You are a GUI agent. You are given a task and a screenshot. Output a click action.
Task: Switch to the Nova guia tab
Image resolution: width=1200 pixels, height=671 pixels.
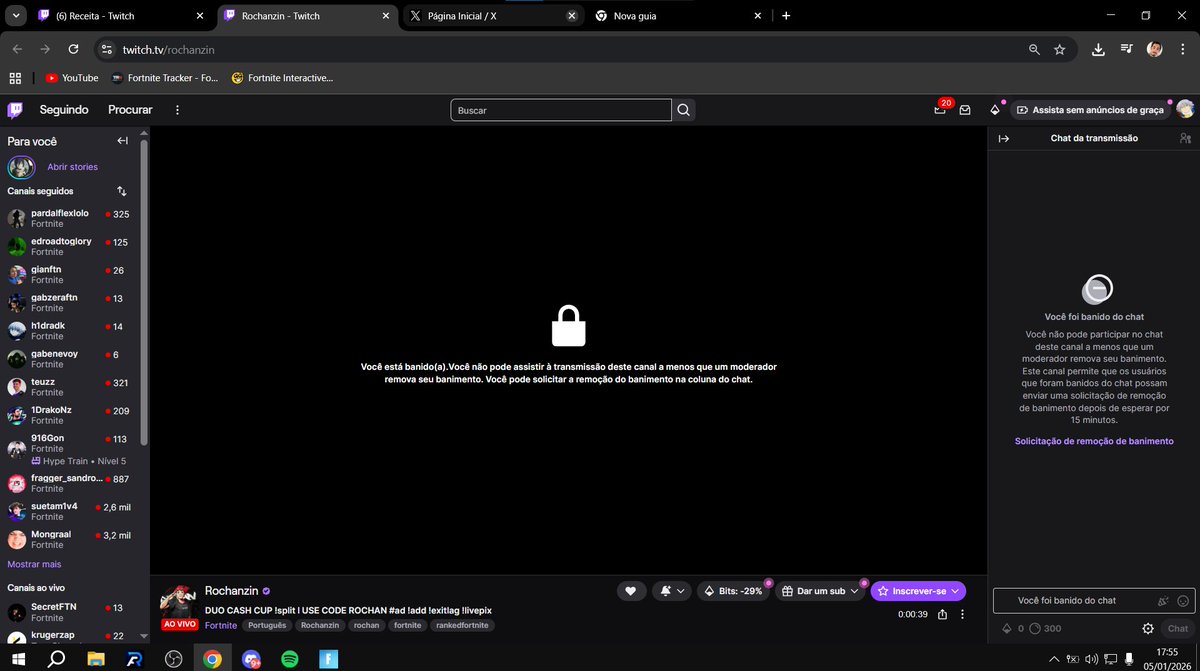[678, 16]
